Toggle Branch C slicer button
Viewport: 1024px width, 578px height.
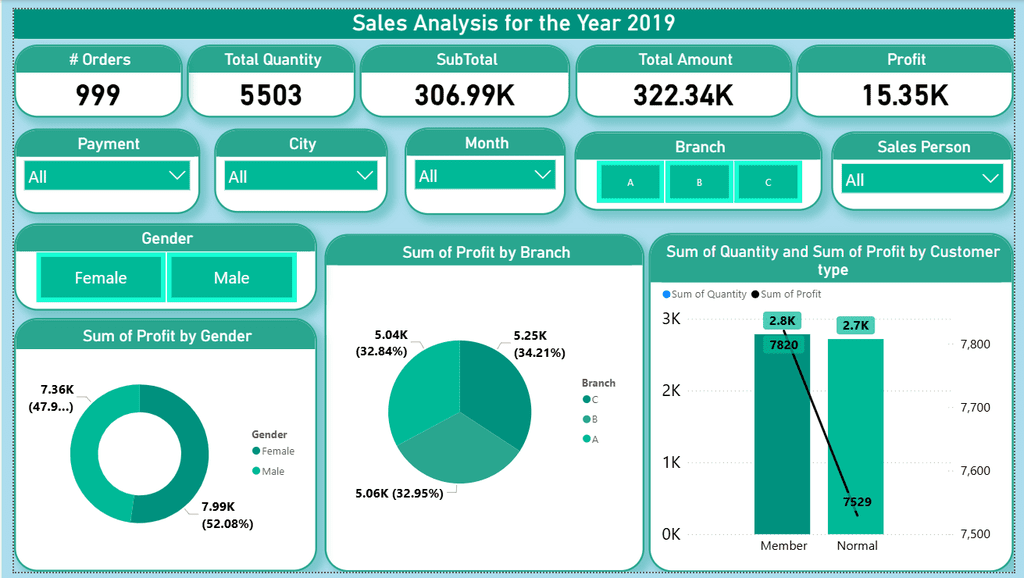(768, 182)
